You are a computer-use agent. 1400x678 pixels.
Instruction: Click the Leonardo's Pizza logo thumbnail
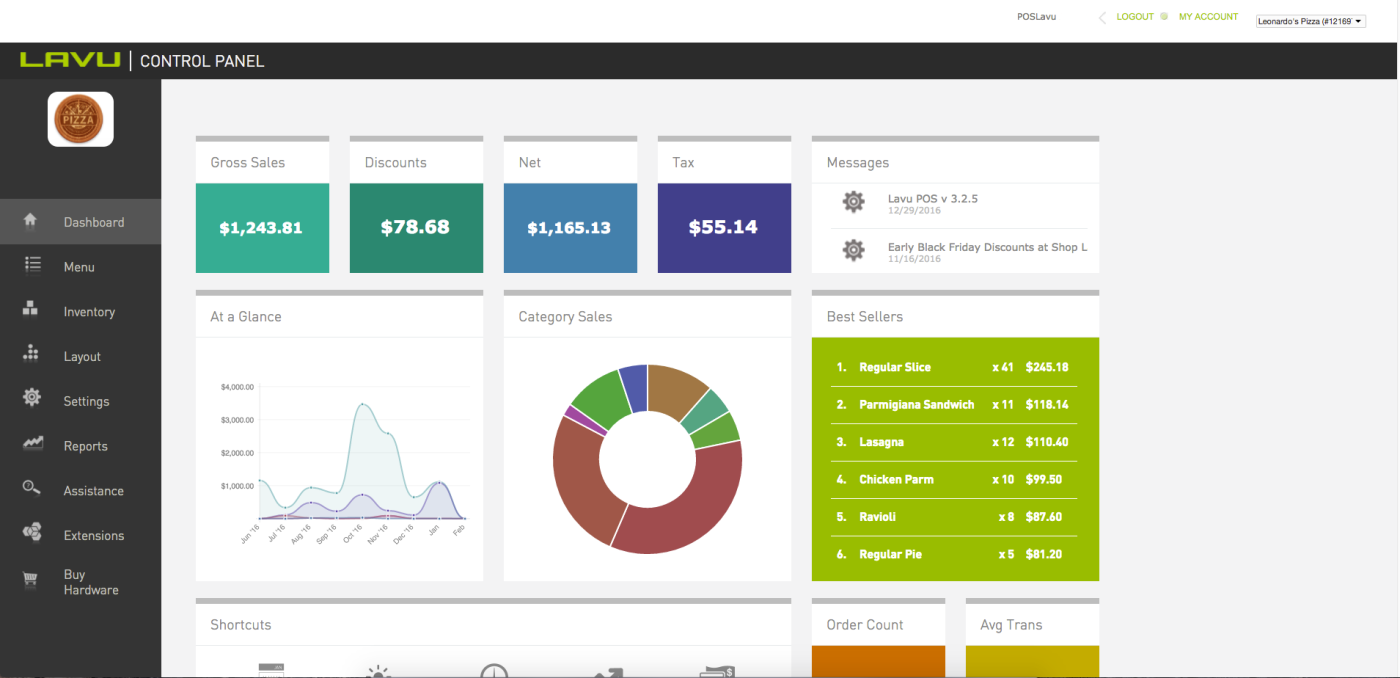click(x=80, y=119)
